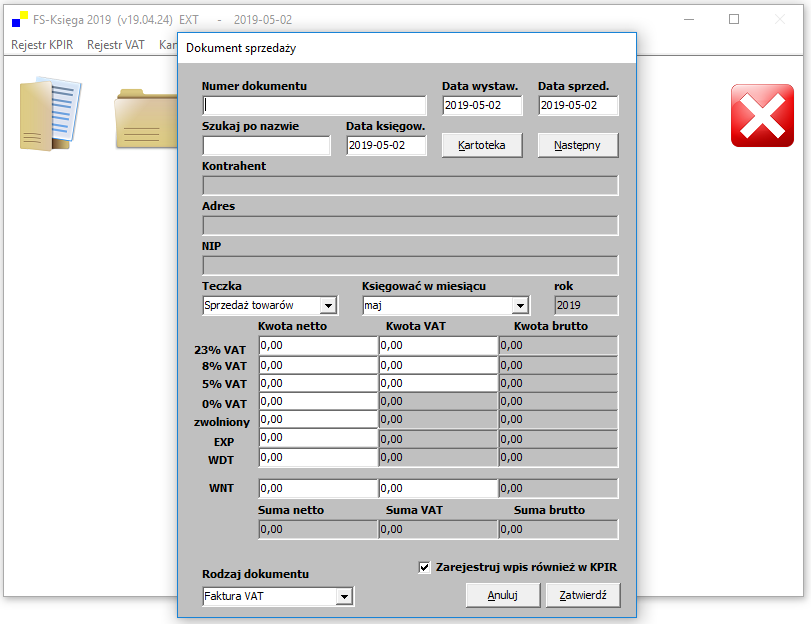Click the Kontrahent field

tap(411, 186)
